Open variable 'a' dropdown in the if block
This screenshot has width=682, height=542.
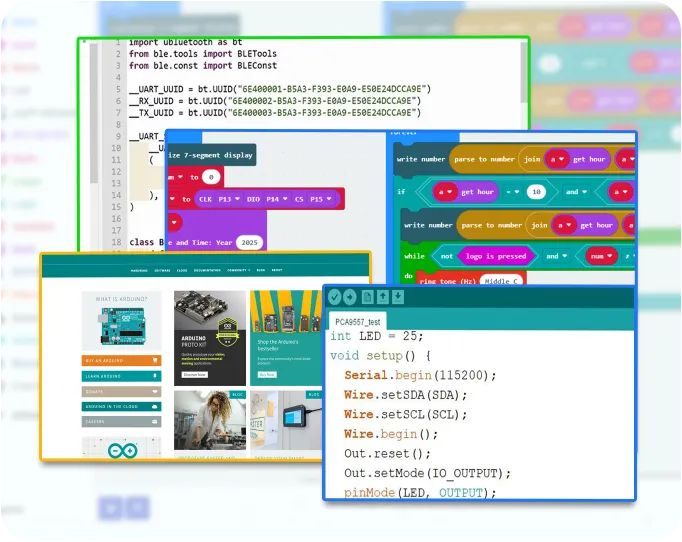click(445, 192)
